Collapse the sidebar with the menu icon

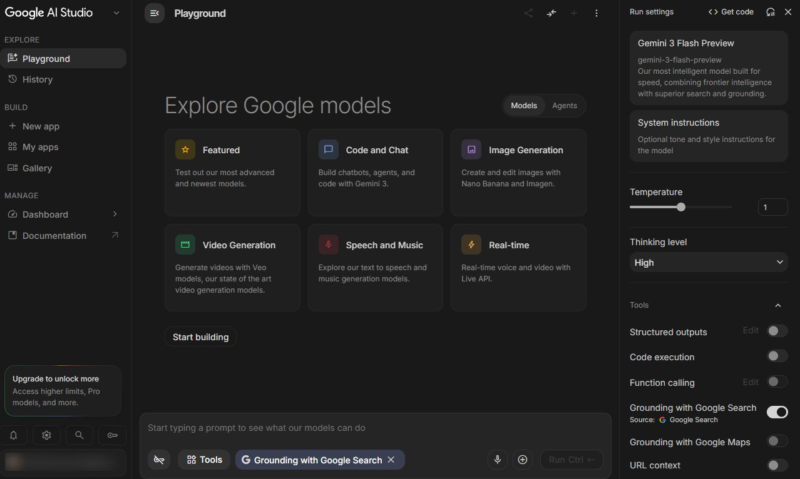tap(155, 13)
